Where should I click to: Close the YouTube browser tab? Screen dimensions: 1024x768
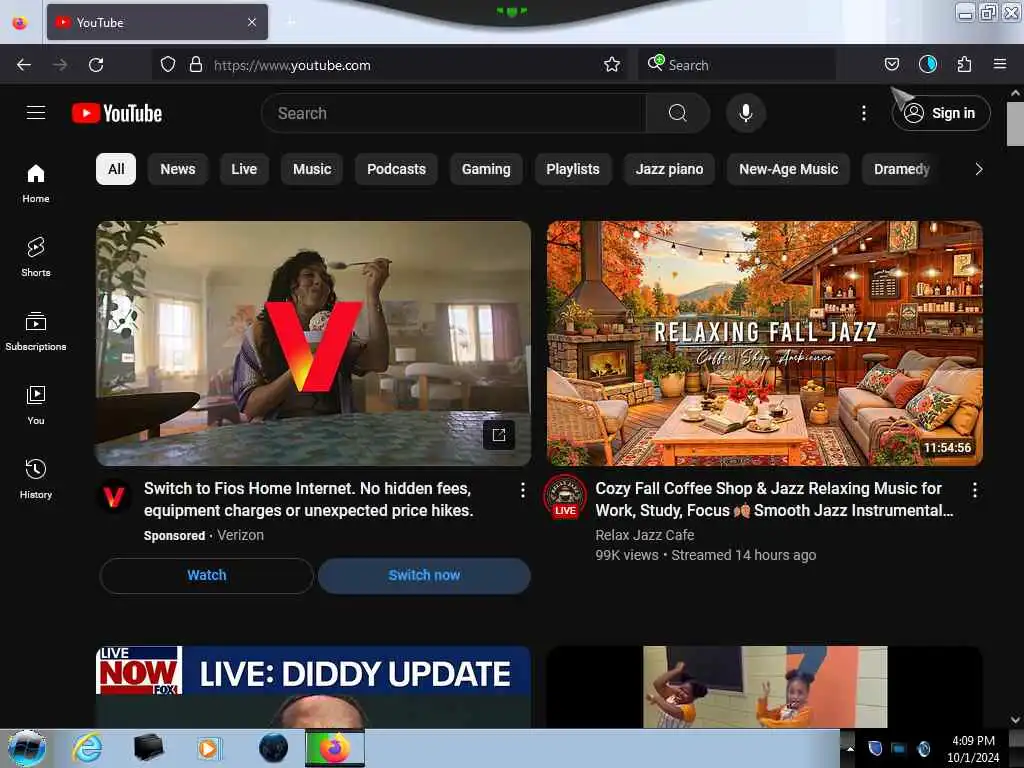point(252,22)
